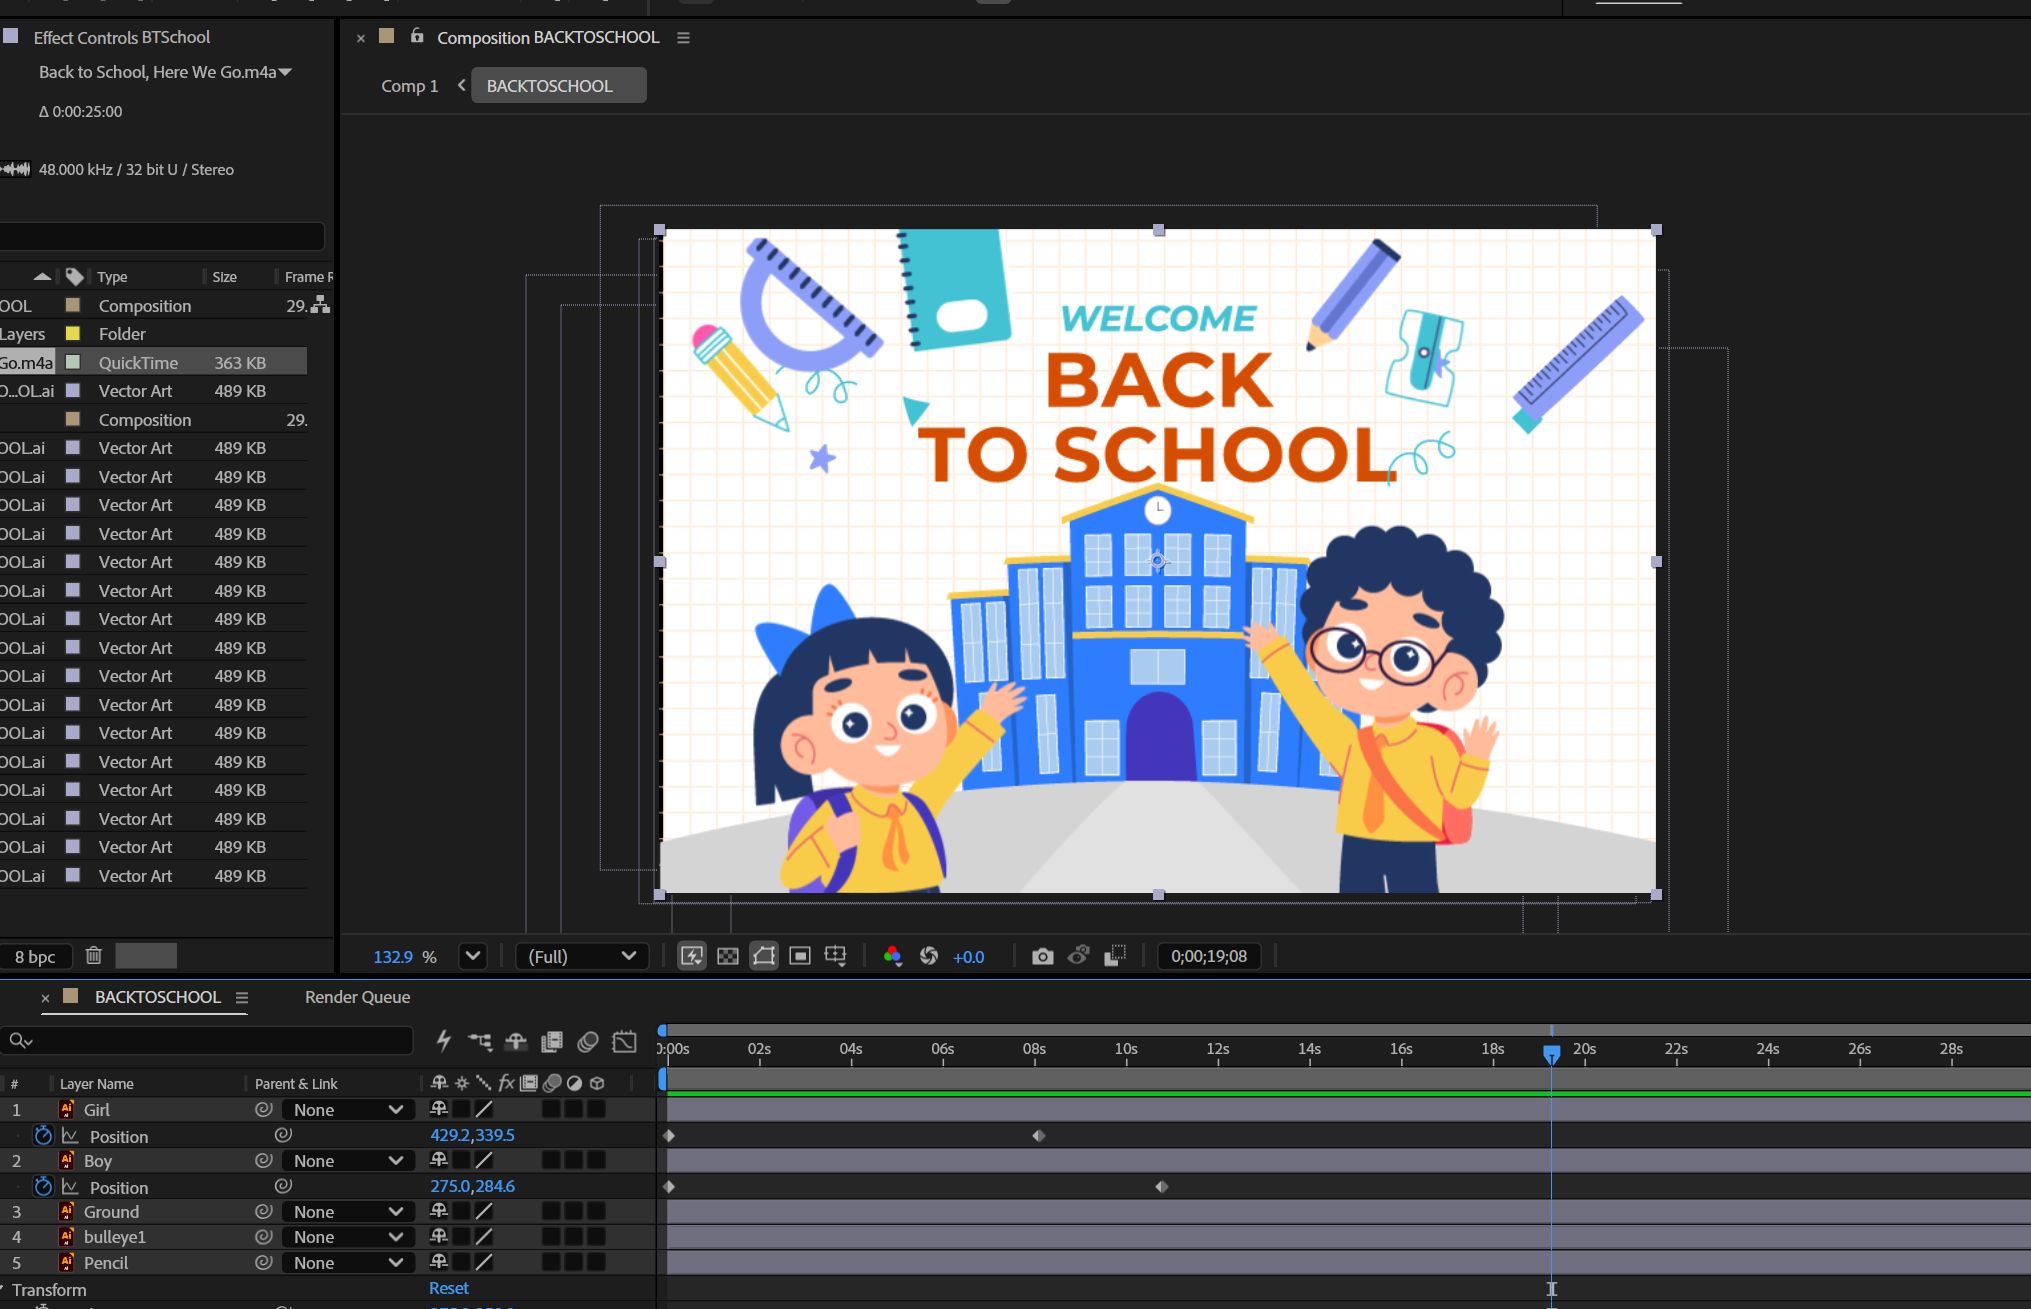Take a snapshot with camera icon
The height and width of the screenshot is (1309, 2031).
[1042, 956]
